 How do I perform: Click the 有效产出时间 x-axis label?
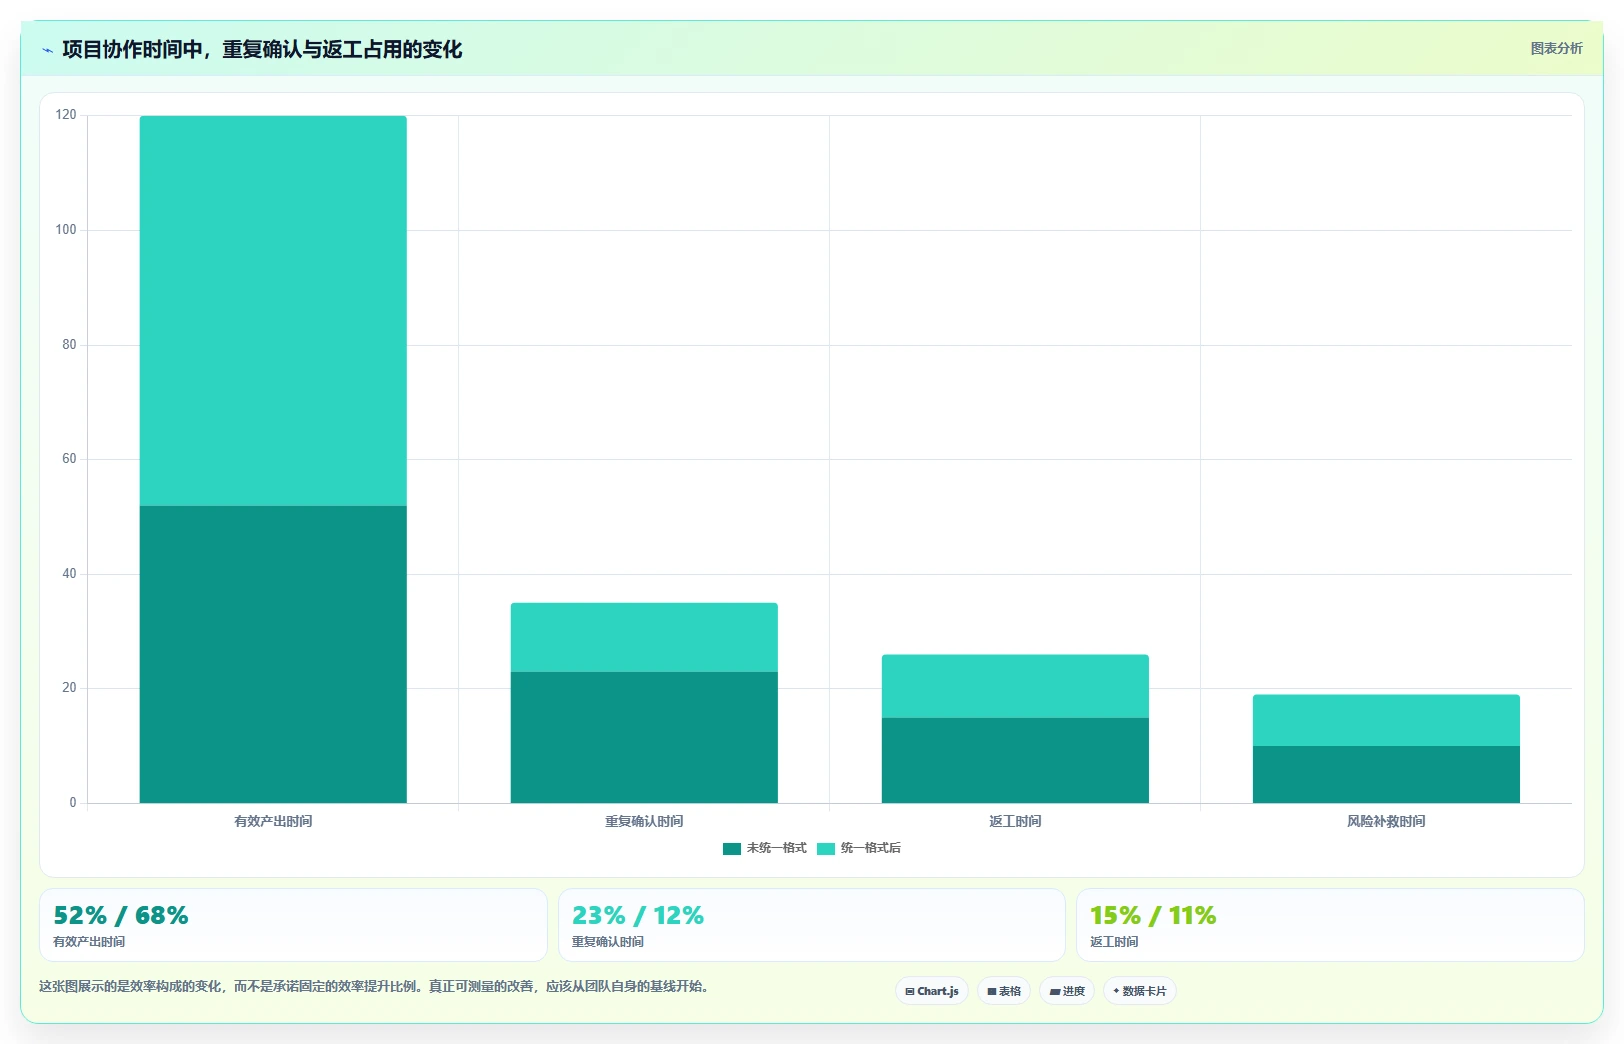coord(273,821)
